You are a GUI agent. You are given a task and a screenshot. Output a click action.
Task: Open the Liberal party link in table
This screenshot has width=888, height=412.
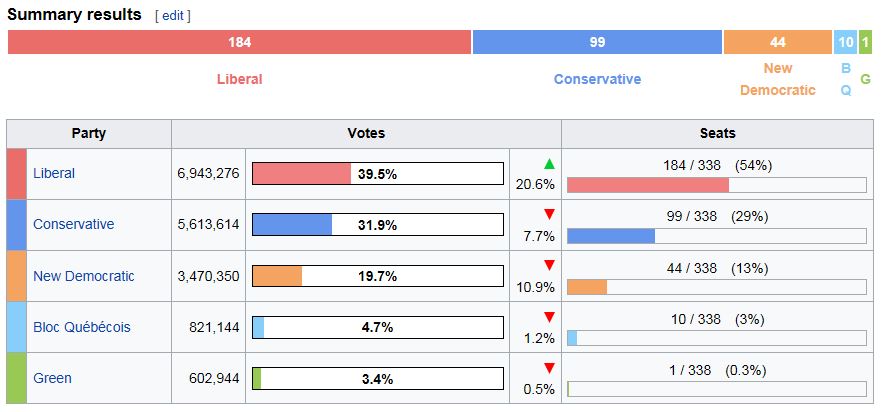pos(54,173)
